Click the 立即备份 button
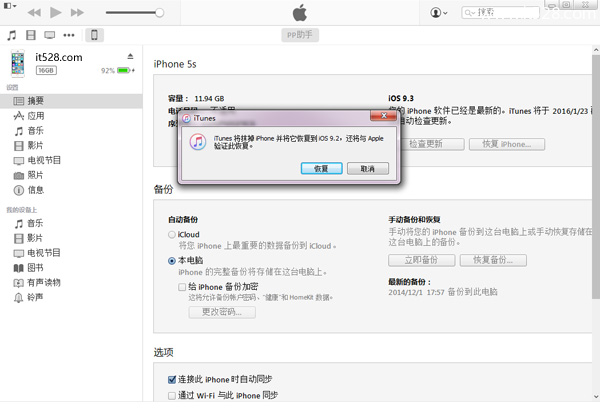600x409 pixels. 422,260
